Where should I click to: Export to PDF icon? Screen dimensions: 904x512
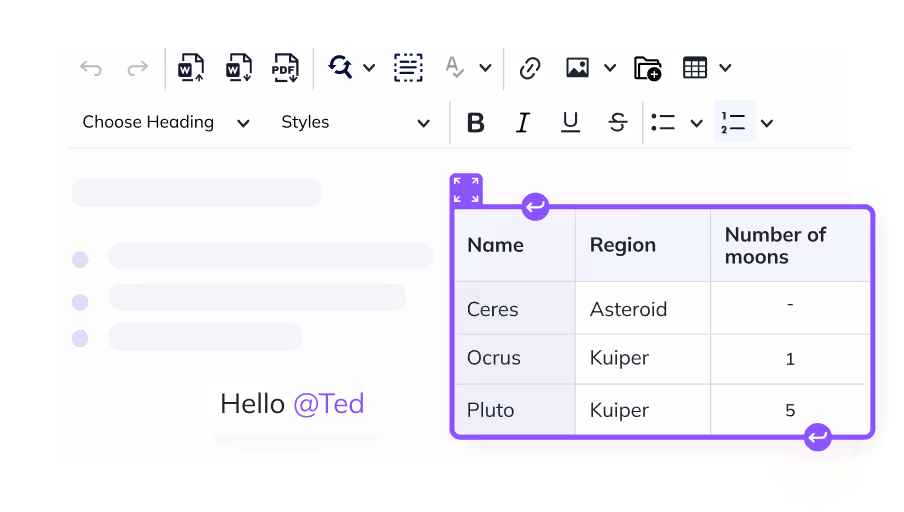pos(286,68)
